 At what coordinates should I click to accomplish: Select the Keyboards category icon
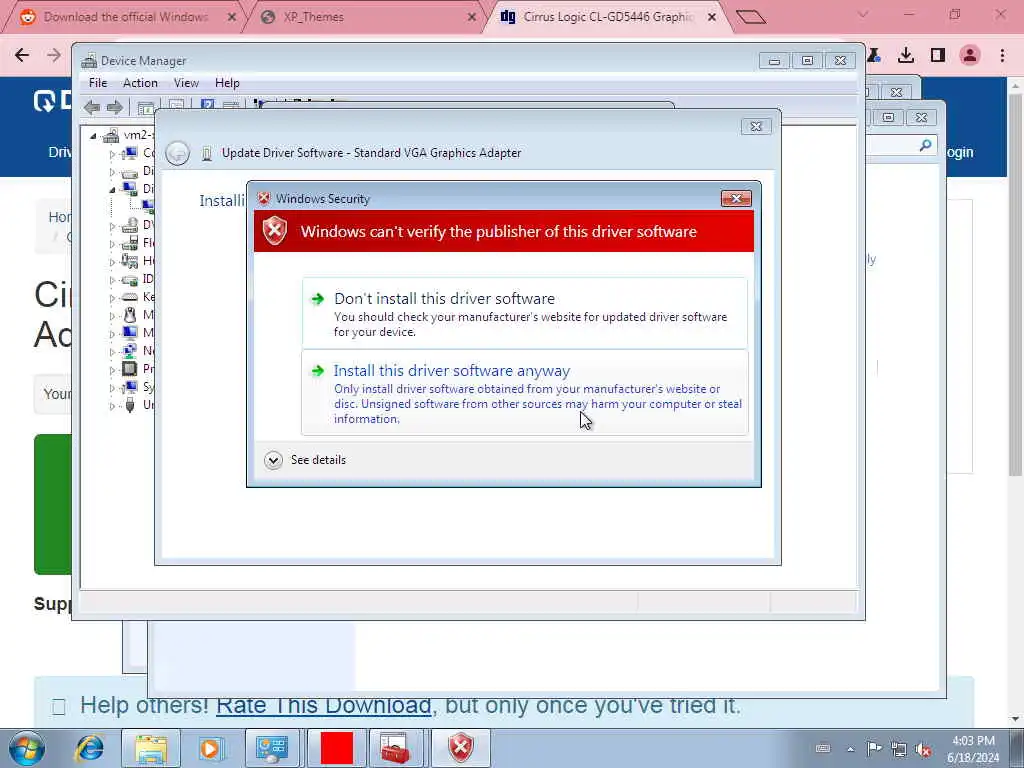pyautogui.click(x=130, y=296)
